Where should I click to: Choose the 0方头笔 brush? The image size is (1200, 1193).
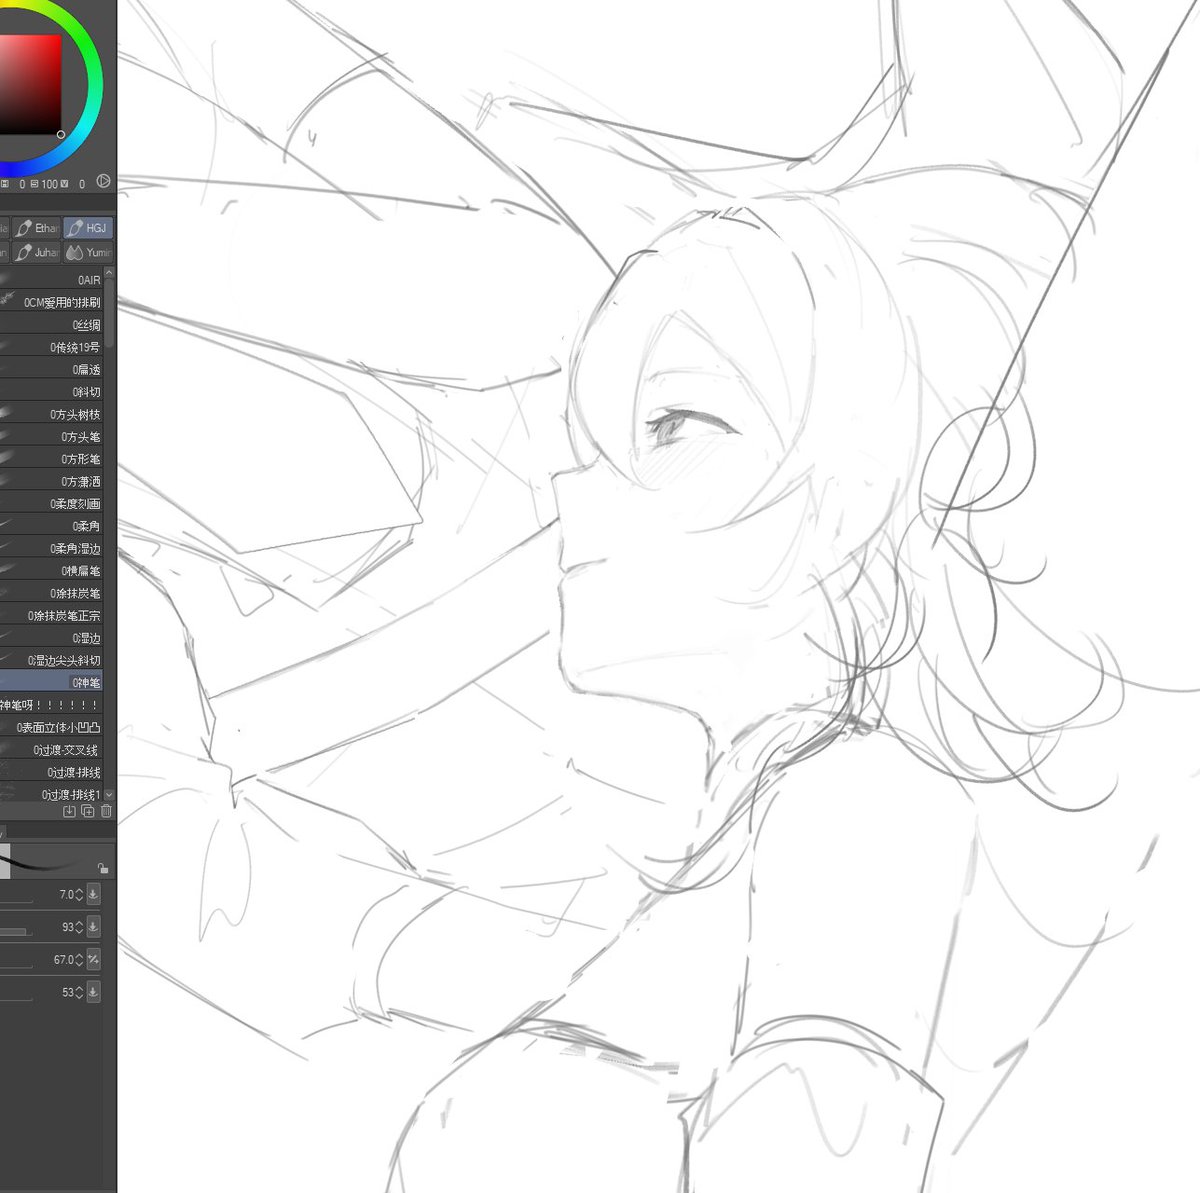click(51, 436)
